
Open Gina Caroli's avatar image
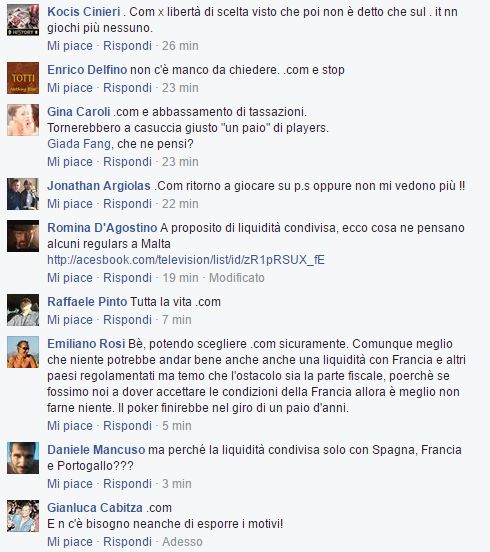point(23,120)
